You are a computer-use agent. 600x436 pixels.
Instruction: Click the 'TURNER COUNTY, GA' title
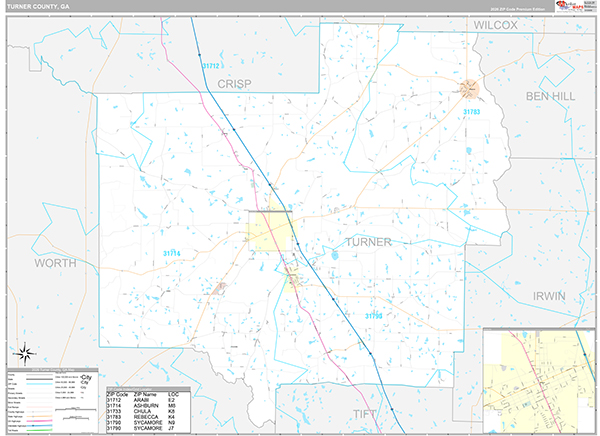pos(38,7)
